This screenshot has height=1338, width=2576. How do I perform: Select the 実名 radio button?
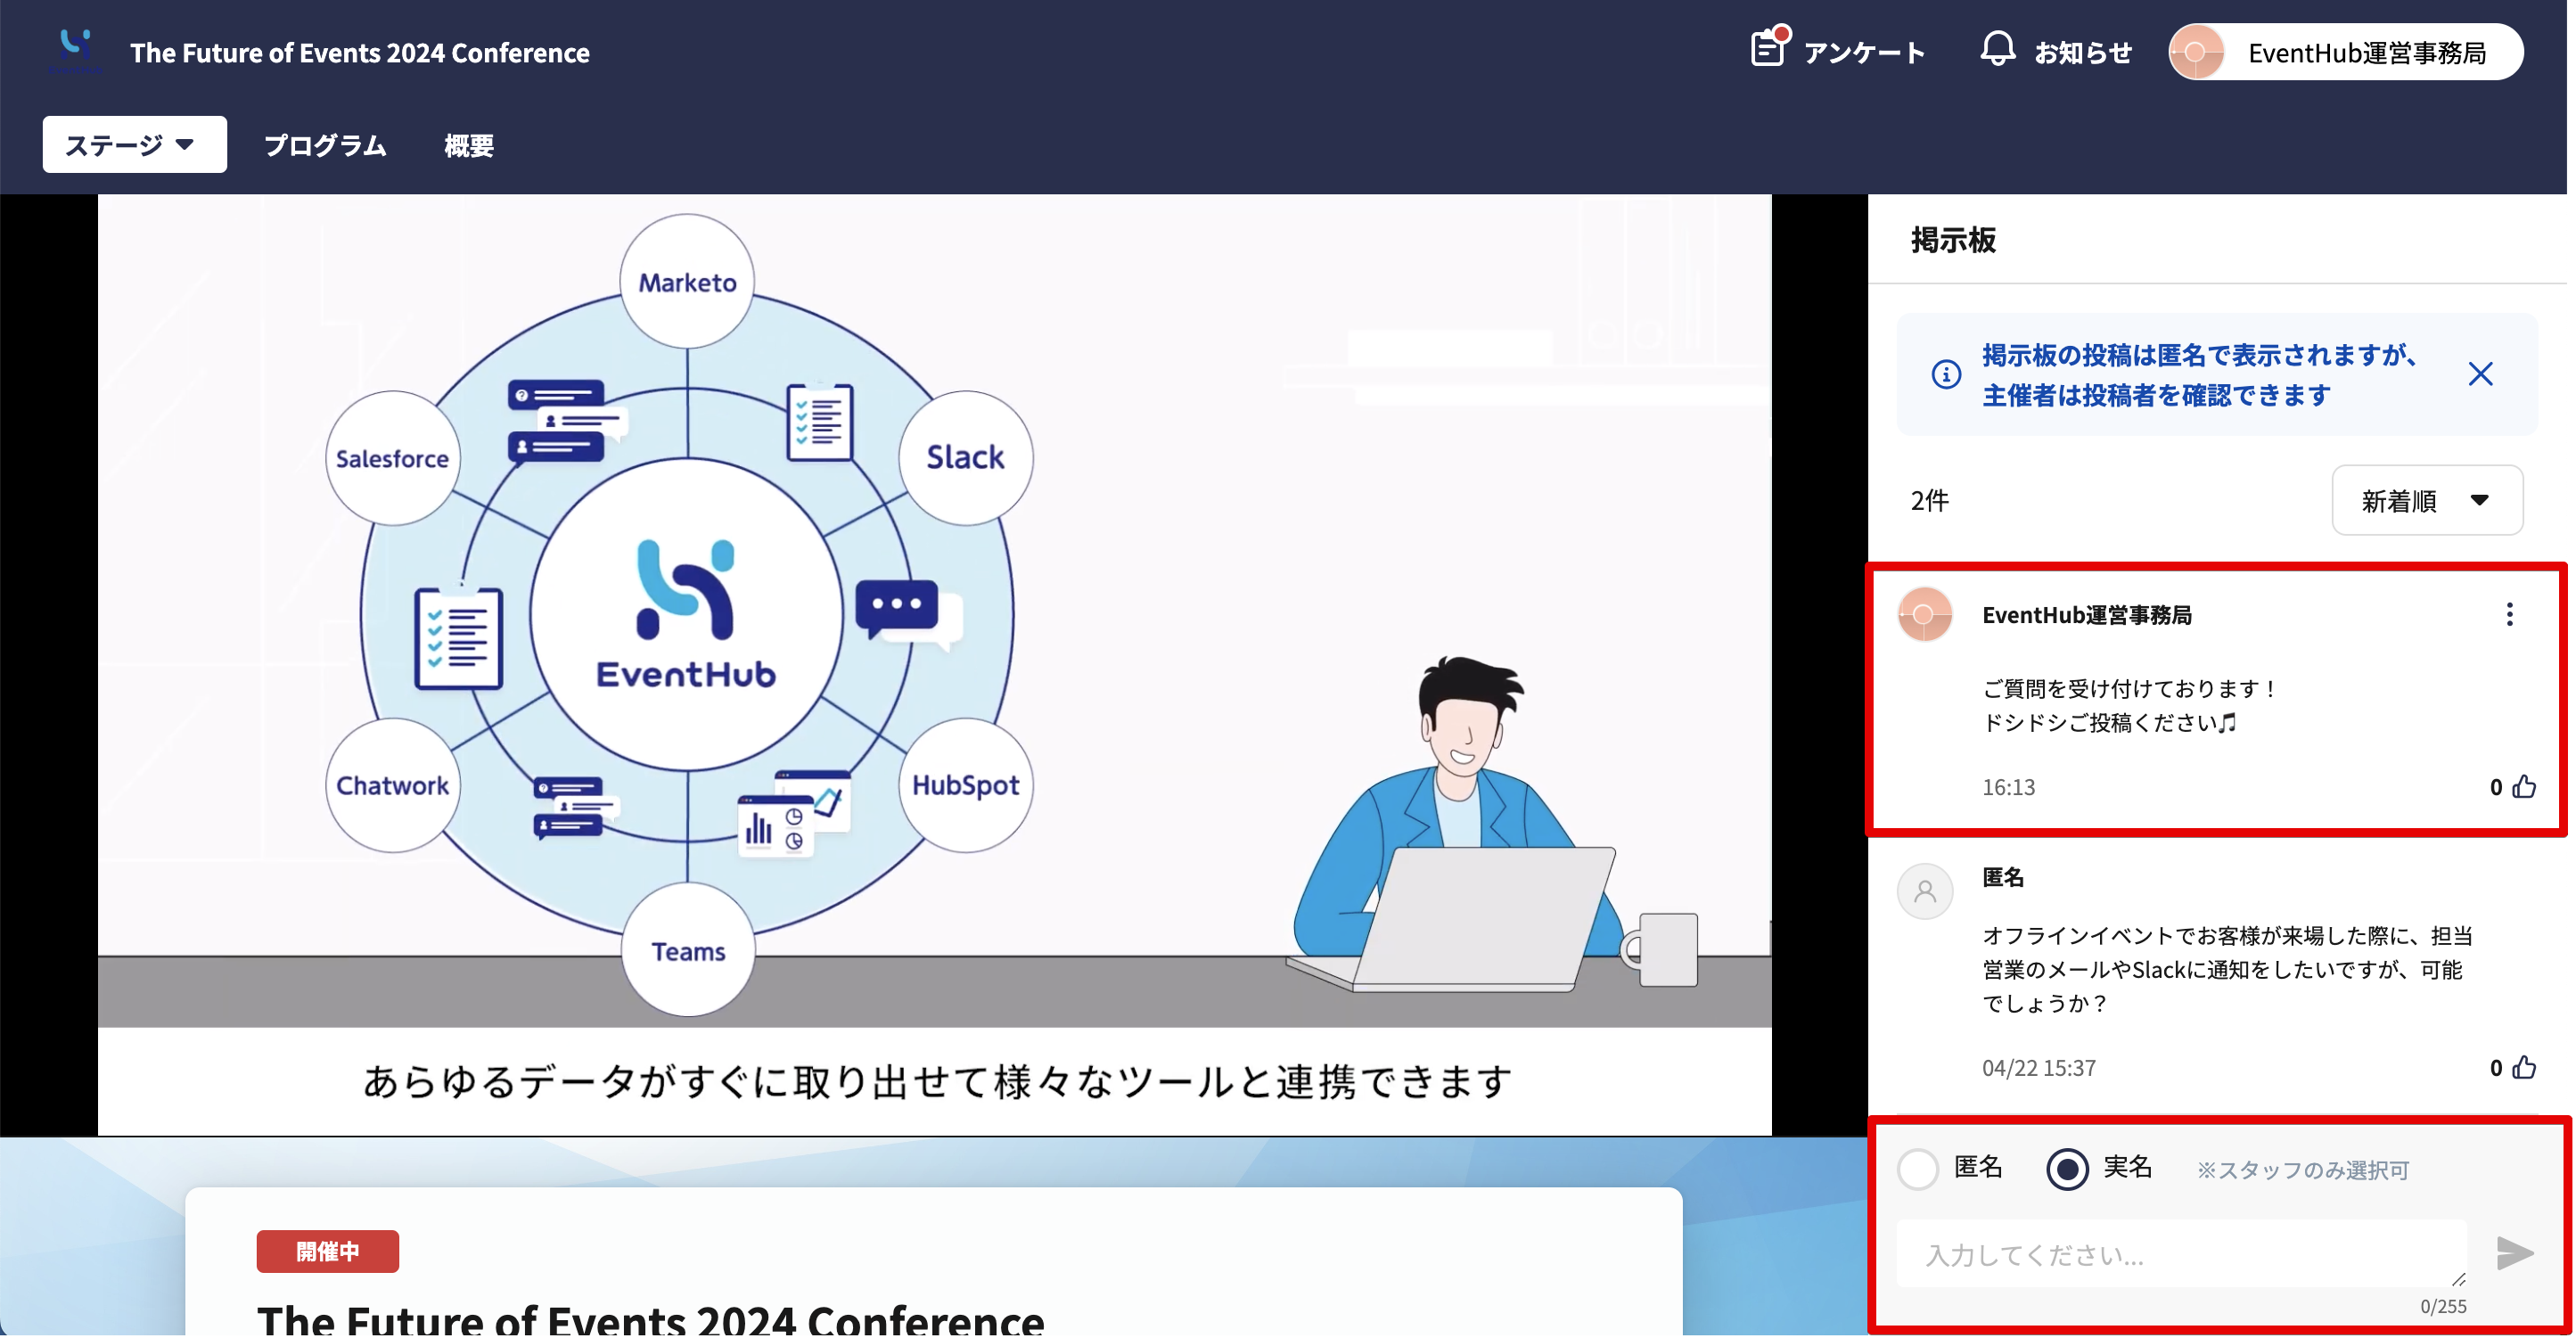pyautogui.click(x=2067, y=1169)
